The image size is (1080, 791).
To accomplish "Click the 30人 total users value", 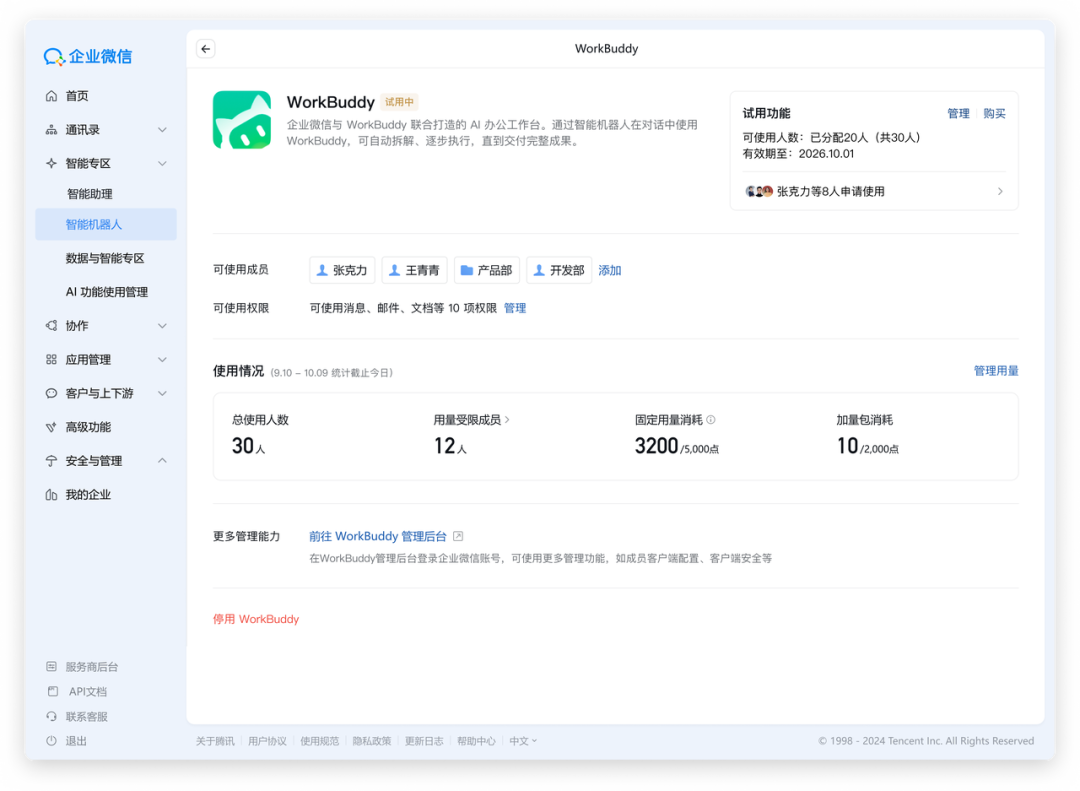I will pos(249,446).
